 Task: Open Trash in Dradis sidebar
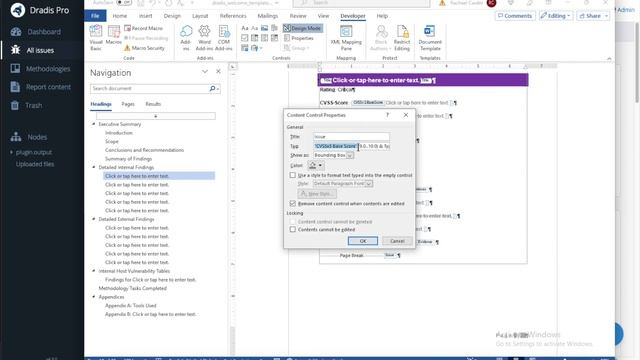pos(26,105)
